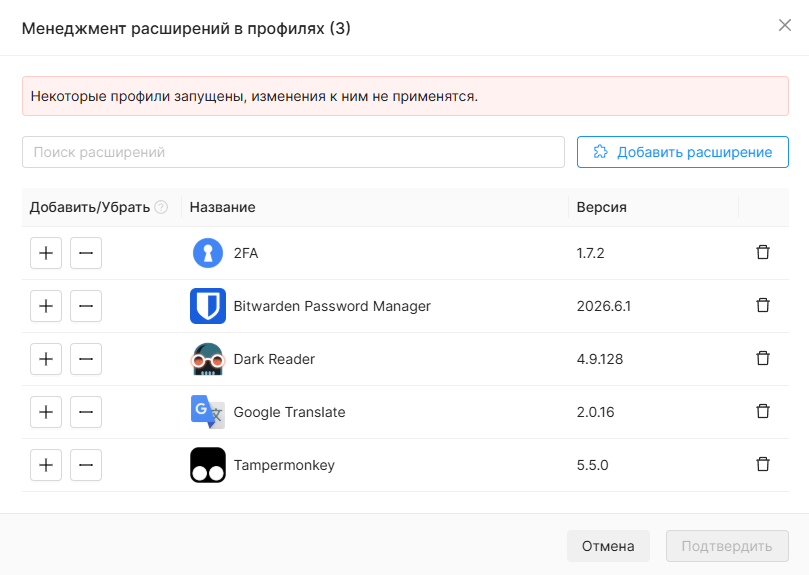809x575 pixels.
Task: Add Bitwarden Password Manager with plus button
Action: tap(46, 306)
